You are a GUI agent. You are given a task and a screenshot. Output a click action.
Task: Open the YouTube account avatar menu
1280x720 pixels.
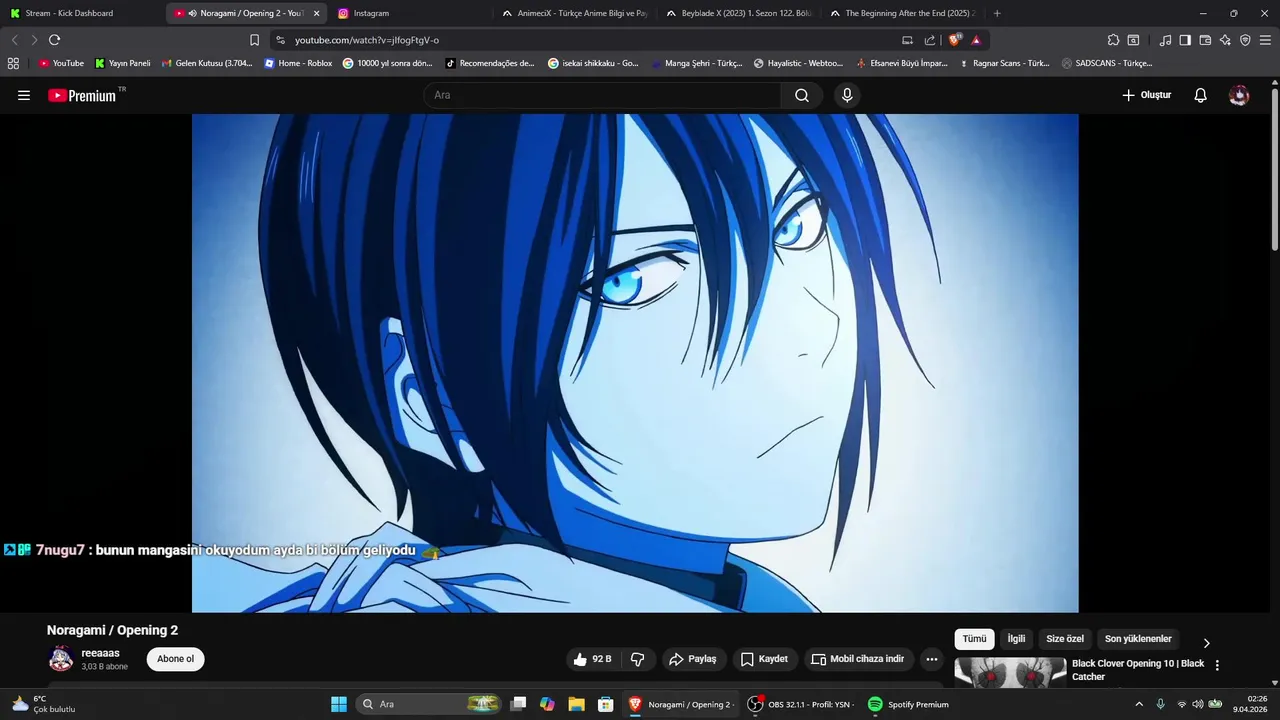[x=1239, y=95]
